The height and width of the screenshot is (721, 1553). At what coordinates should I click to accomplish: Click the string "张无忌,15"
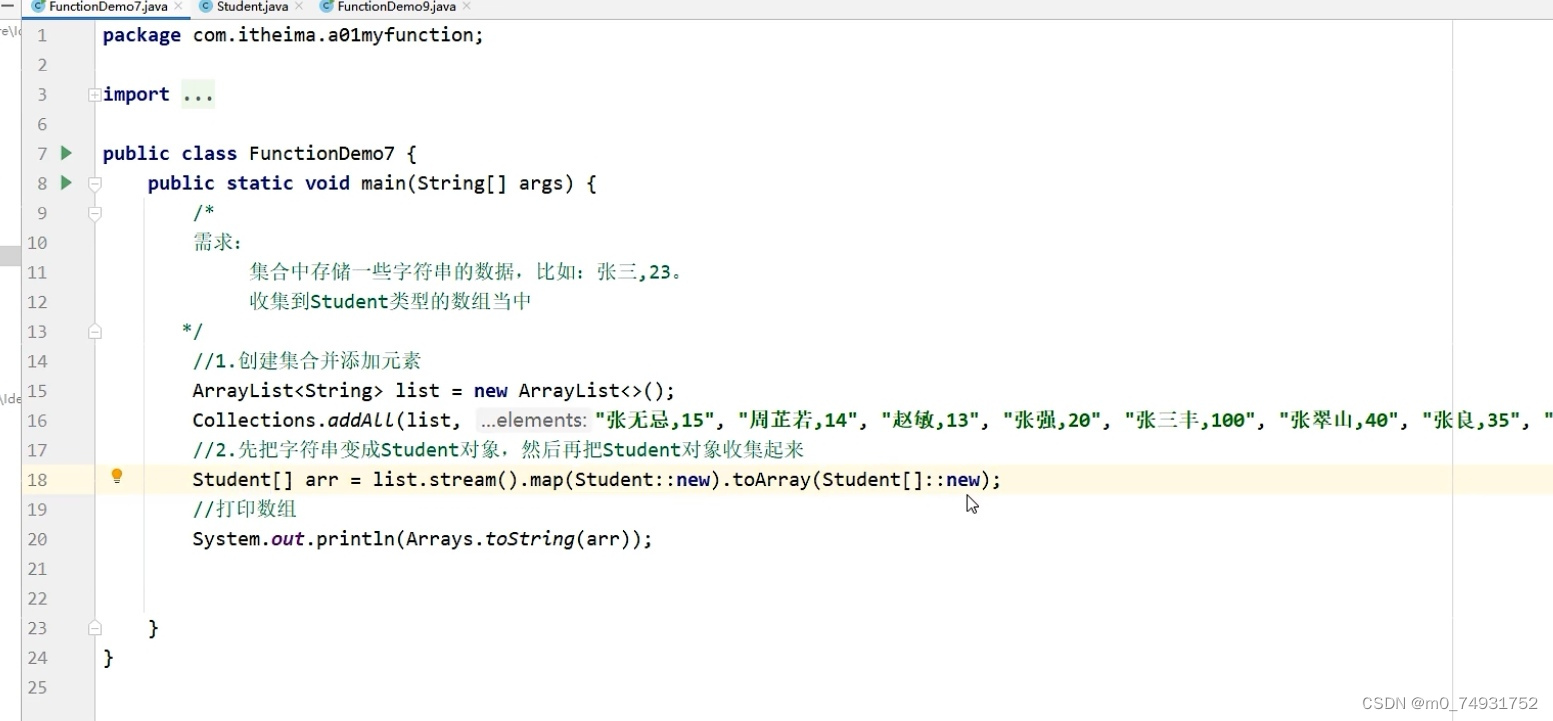655,421
